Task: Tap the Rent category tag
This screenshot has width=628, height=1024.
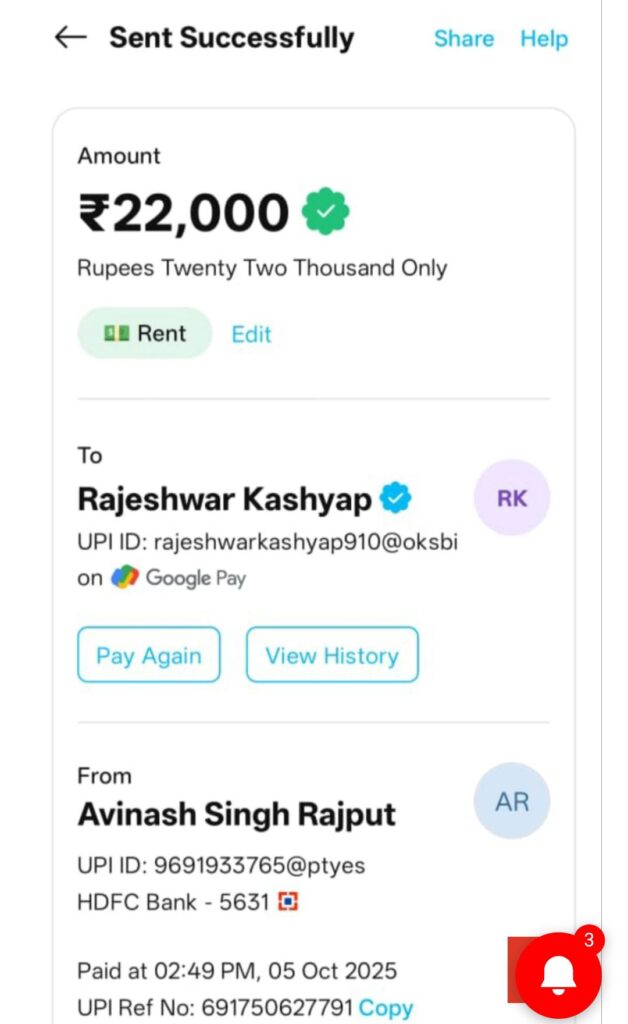Action: (145, 333)
